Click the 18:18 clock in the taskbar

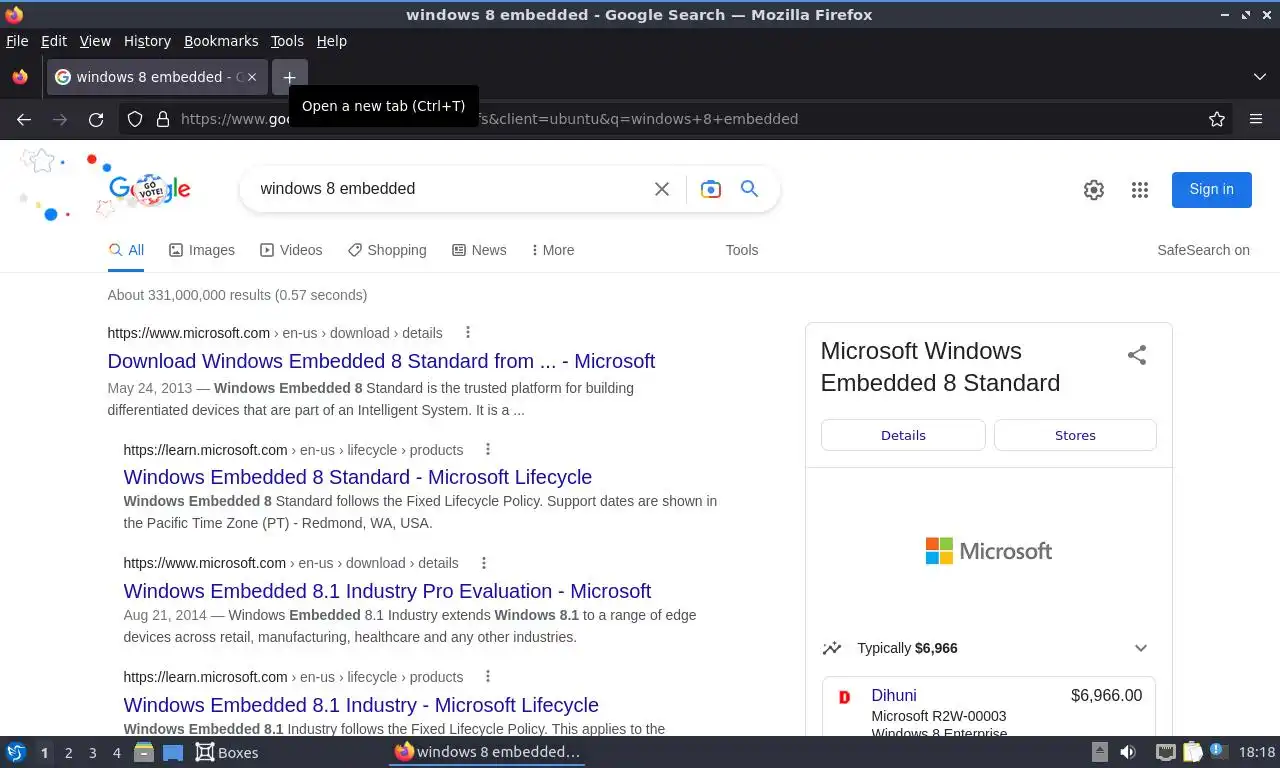point(1257,752)
